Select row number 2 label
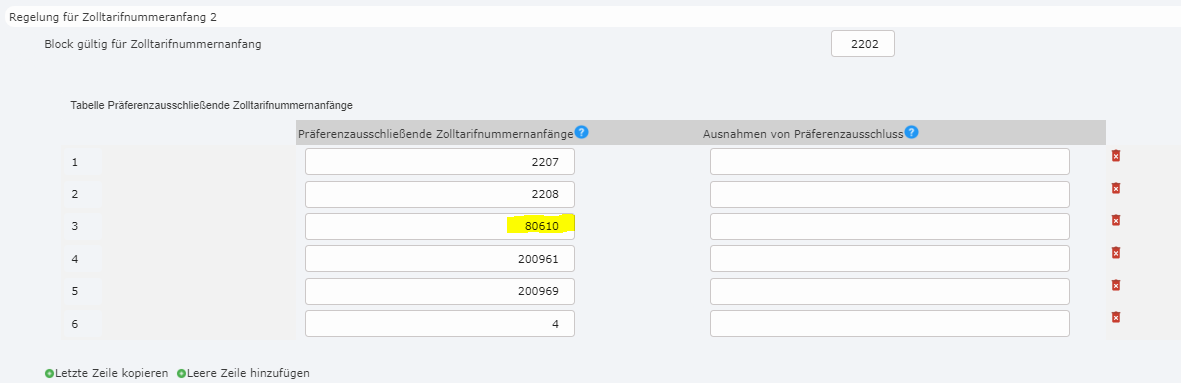 [74, 194]
